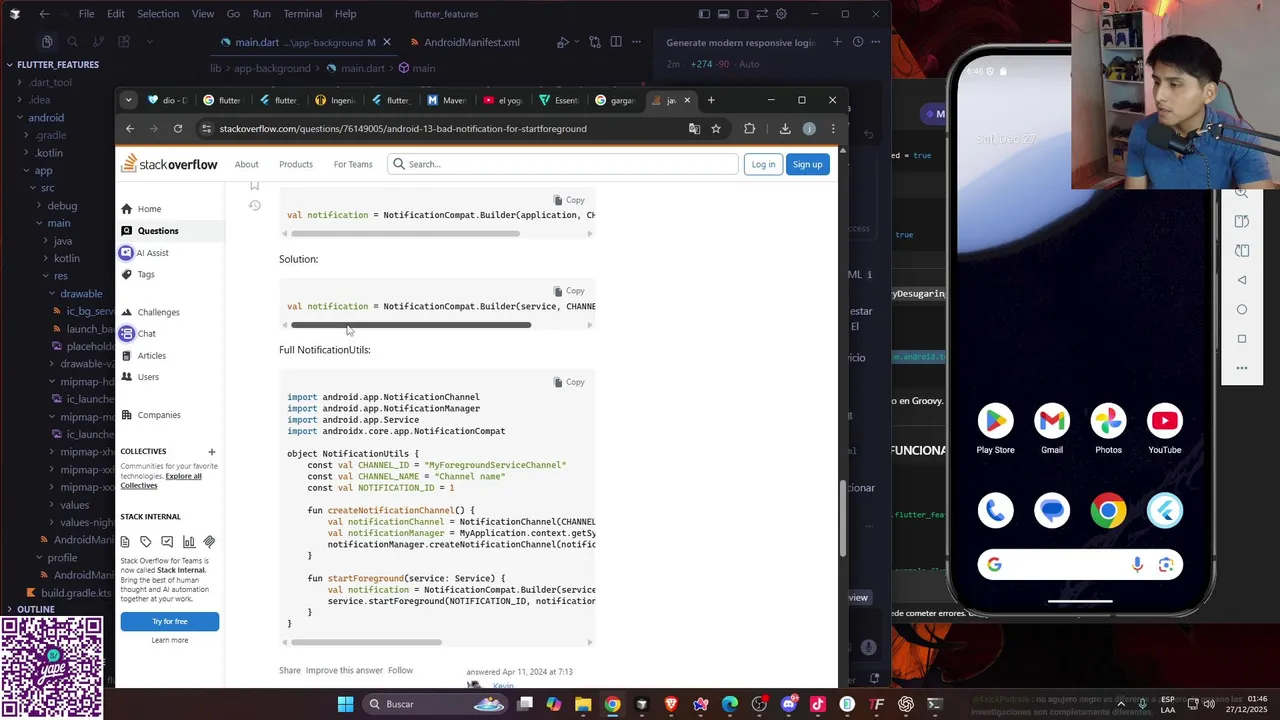The height and width of the screenshot is (720, 1280).
Task: Collapse the drawable folder in explorer
Action: pyautogui.click(x=81, y=294)
